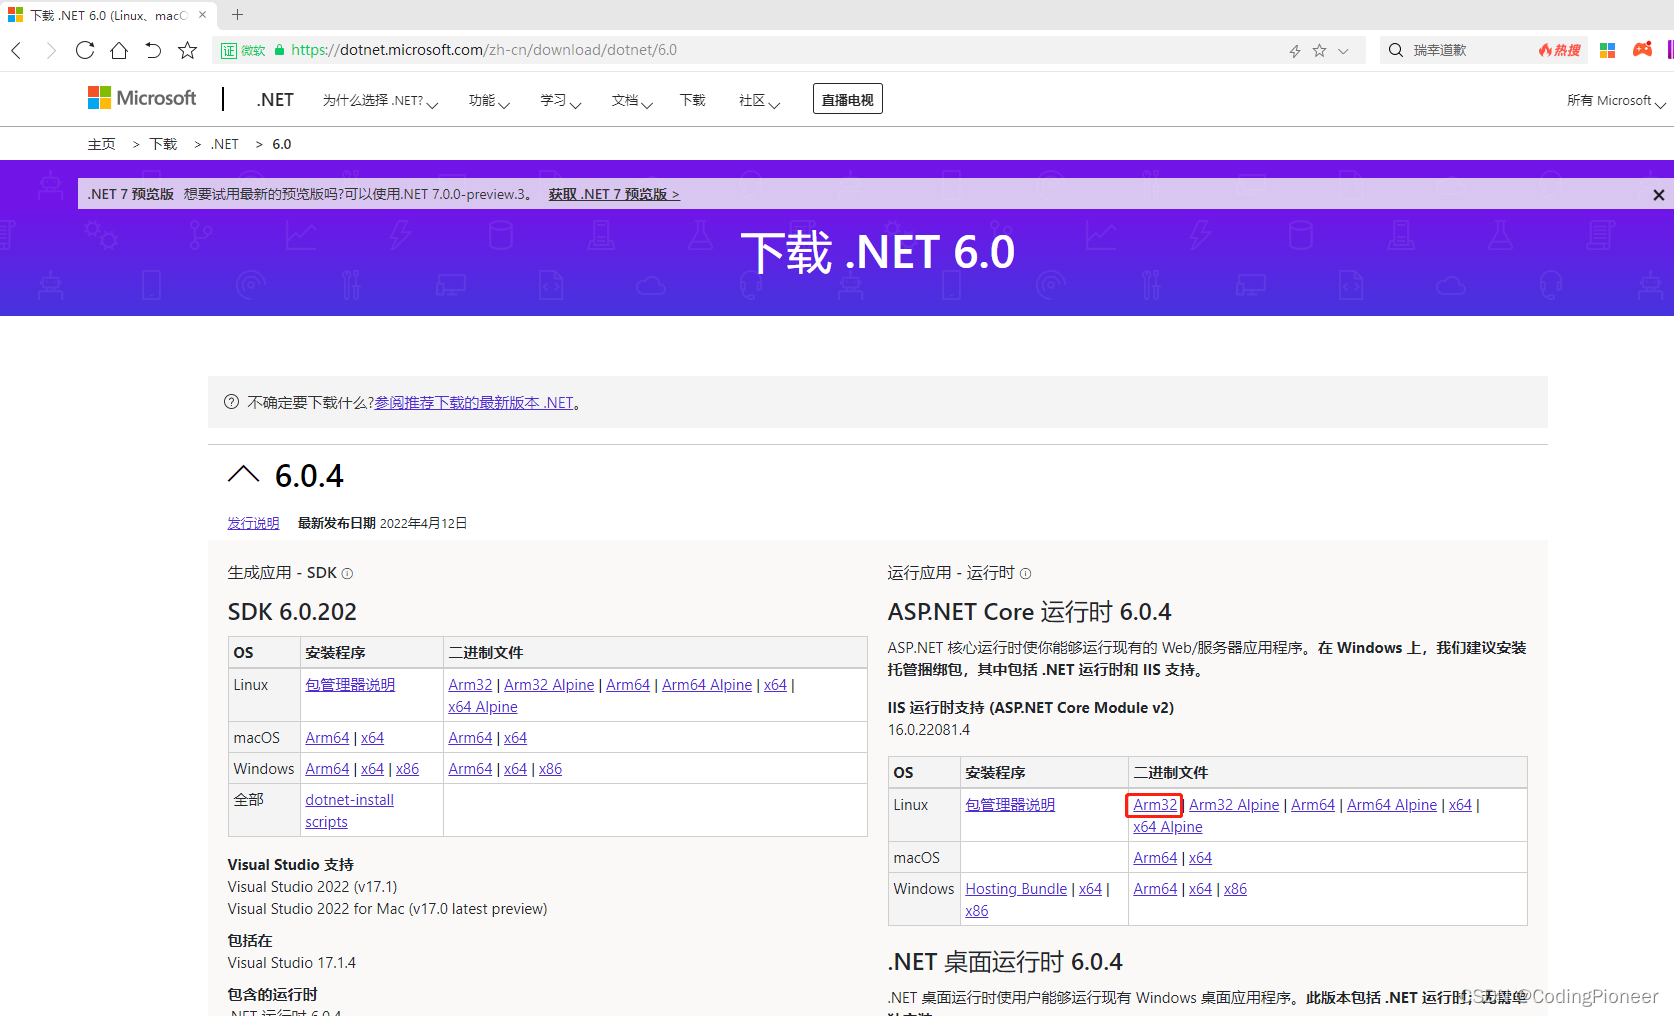Viewport: 1674px width, 1016px height.
Task: Download ASP.NET Core Windows x86 installer
Action: point(976,911)
